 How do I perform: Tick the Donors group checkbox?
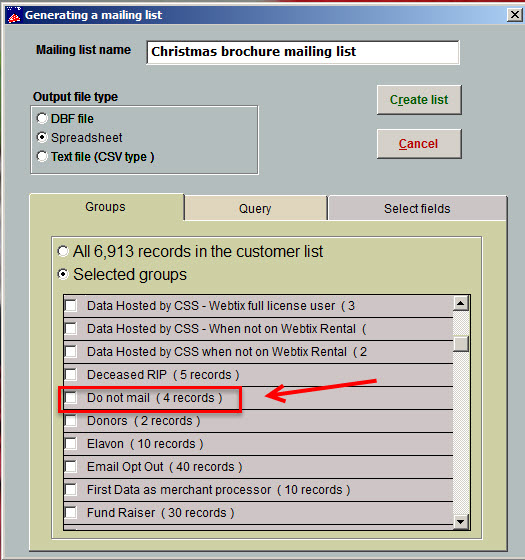pos(71,421)
